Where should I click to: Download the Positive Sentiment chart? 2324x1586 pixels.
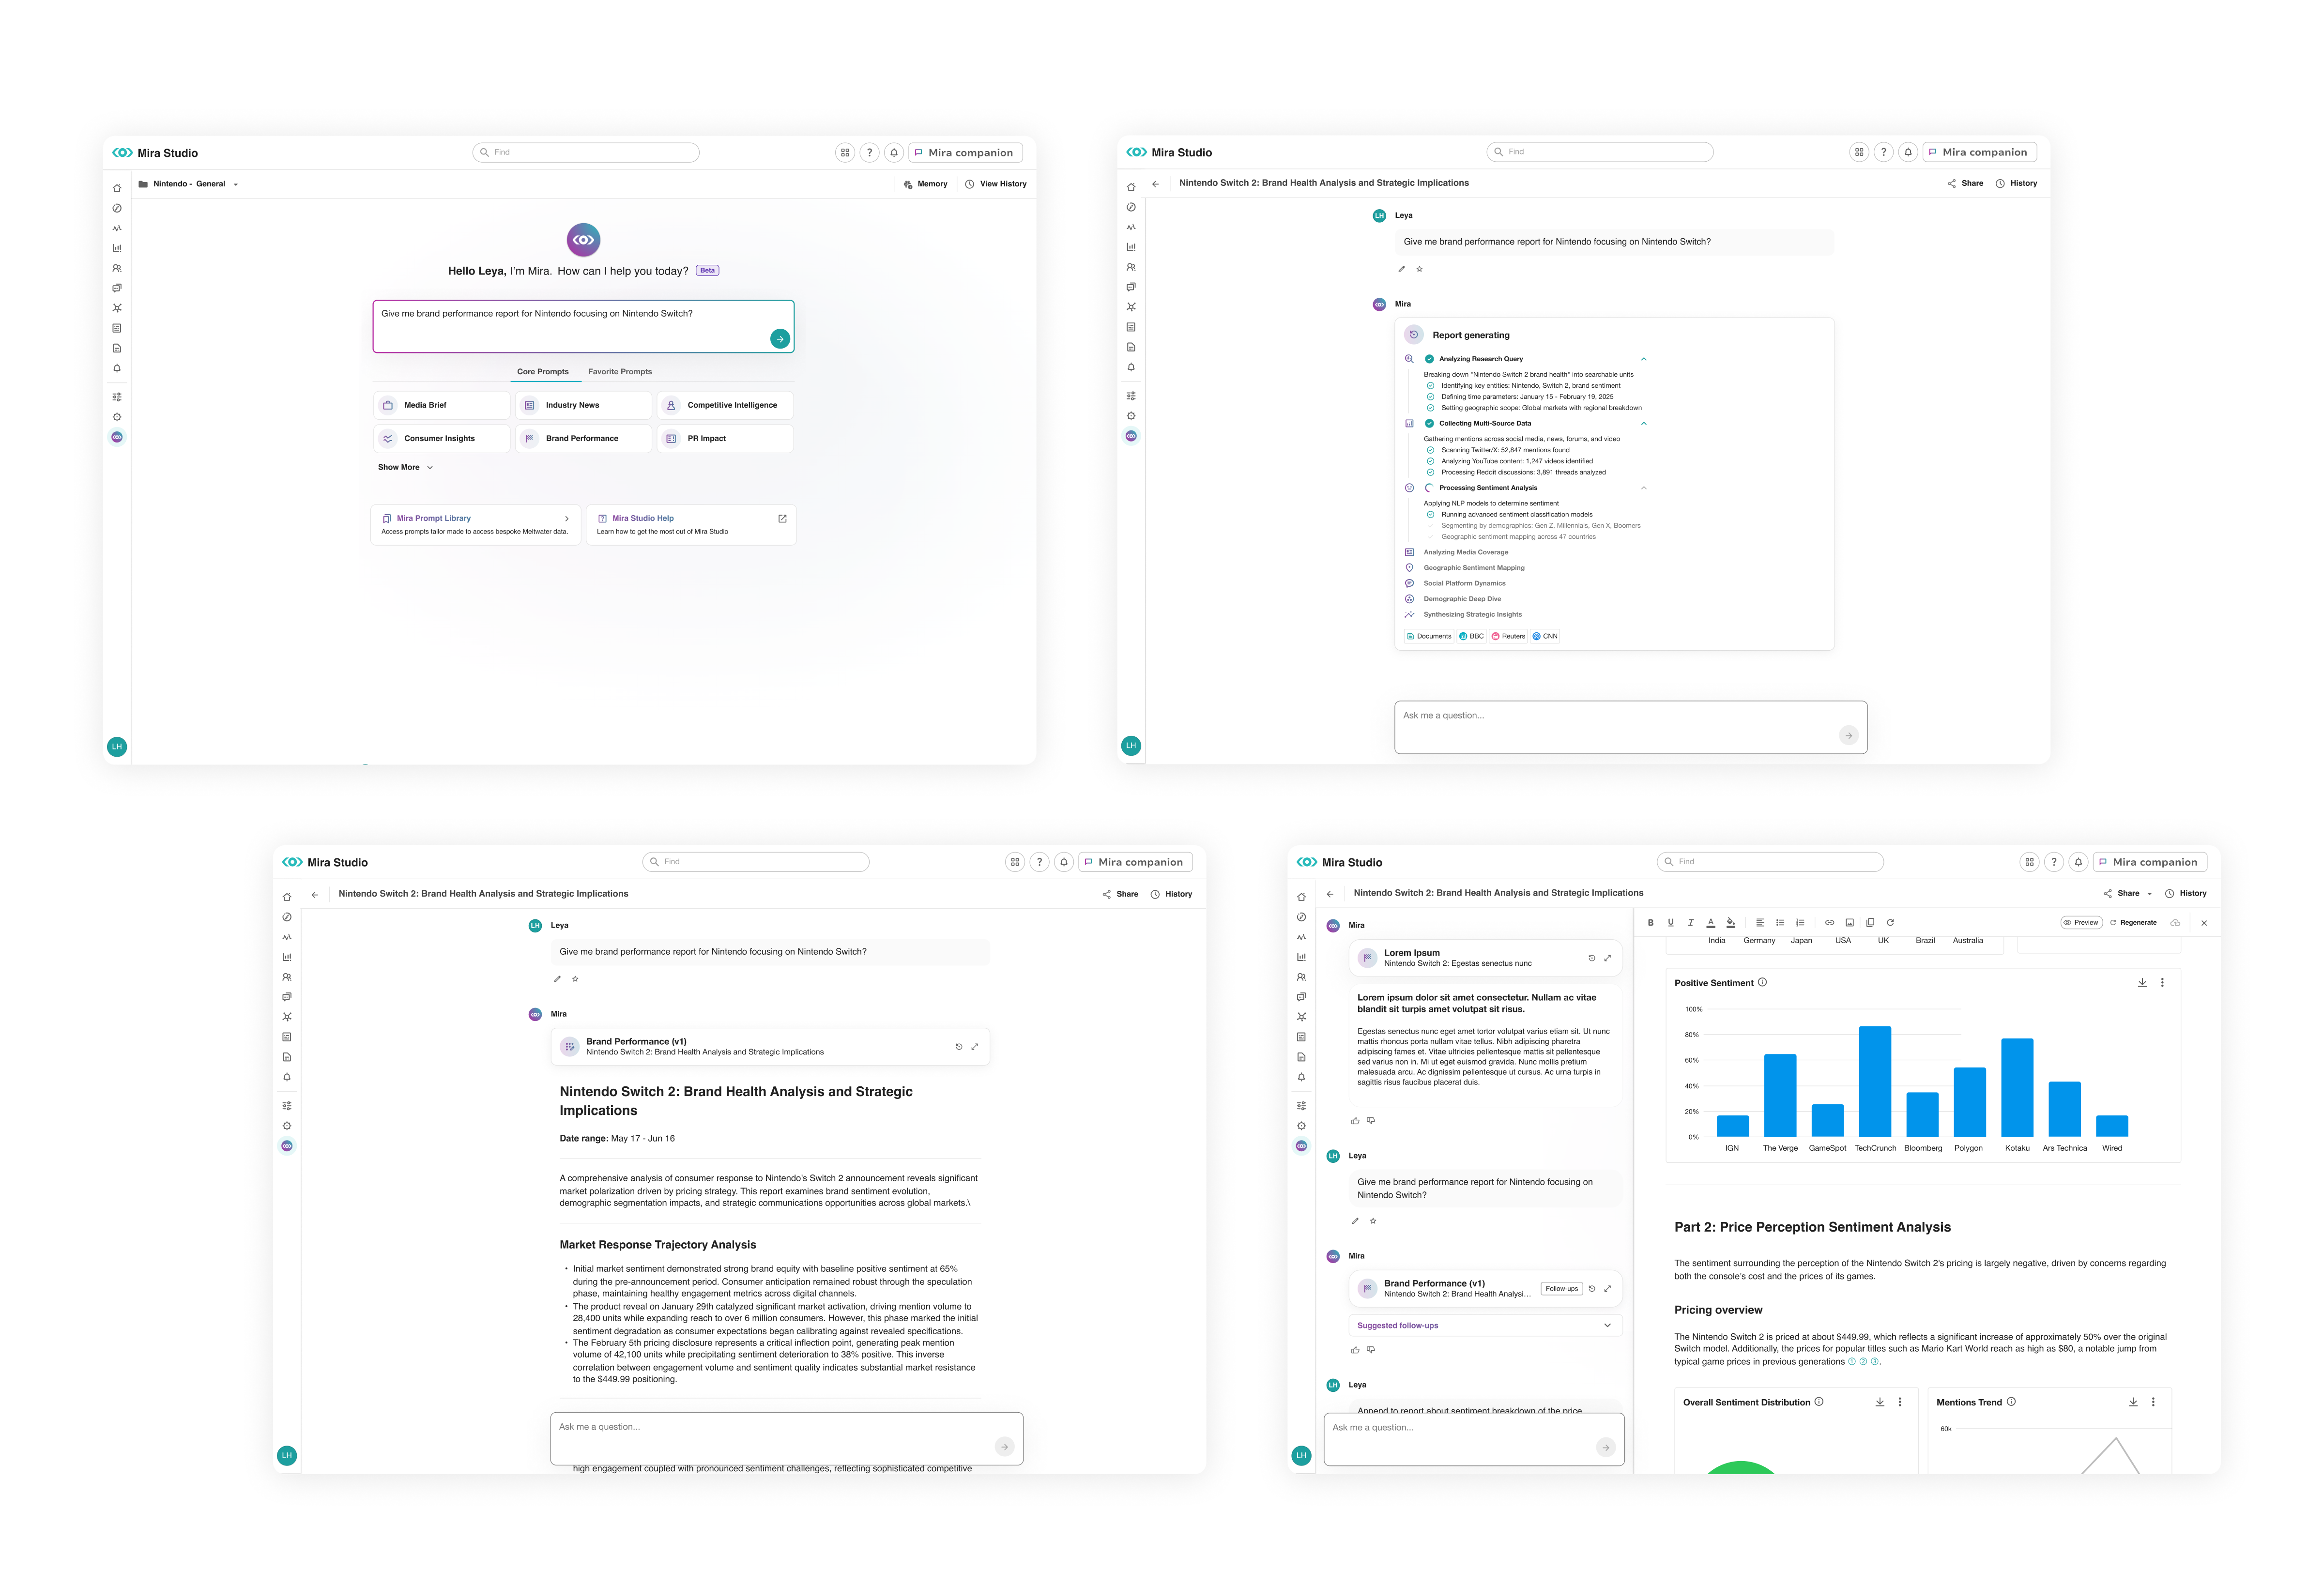(x=2142, y=983)
